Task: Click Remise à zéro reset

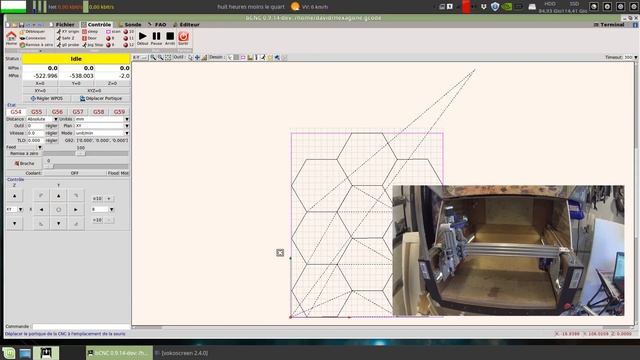Action: (36, 44)
